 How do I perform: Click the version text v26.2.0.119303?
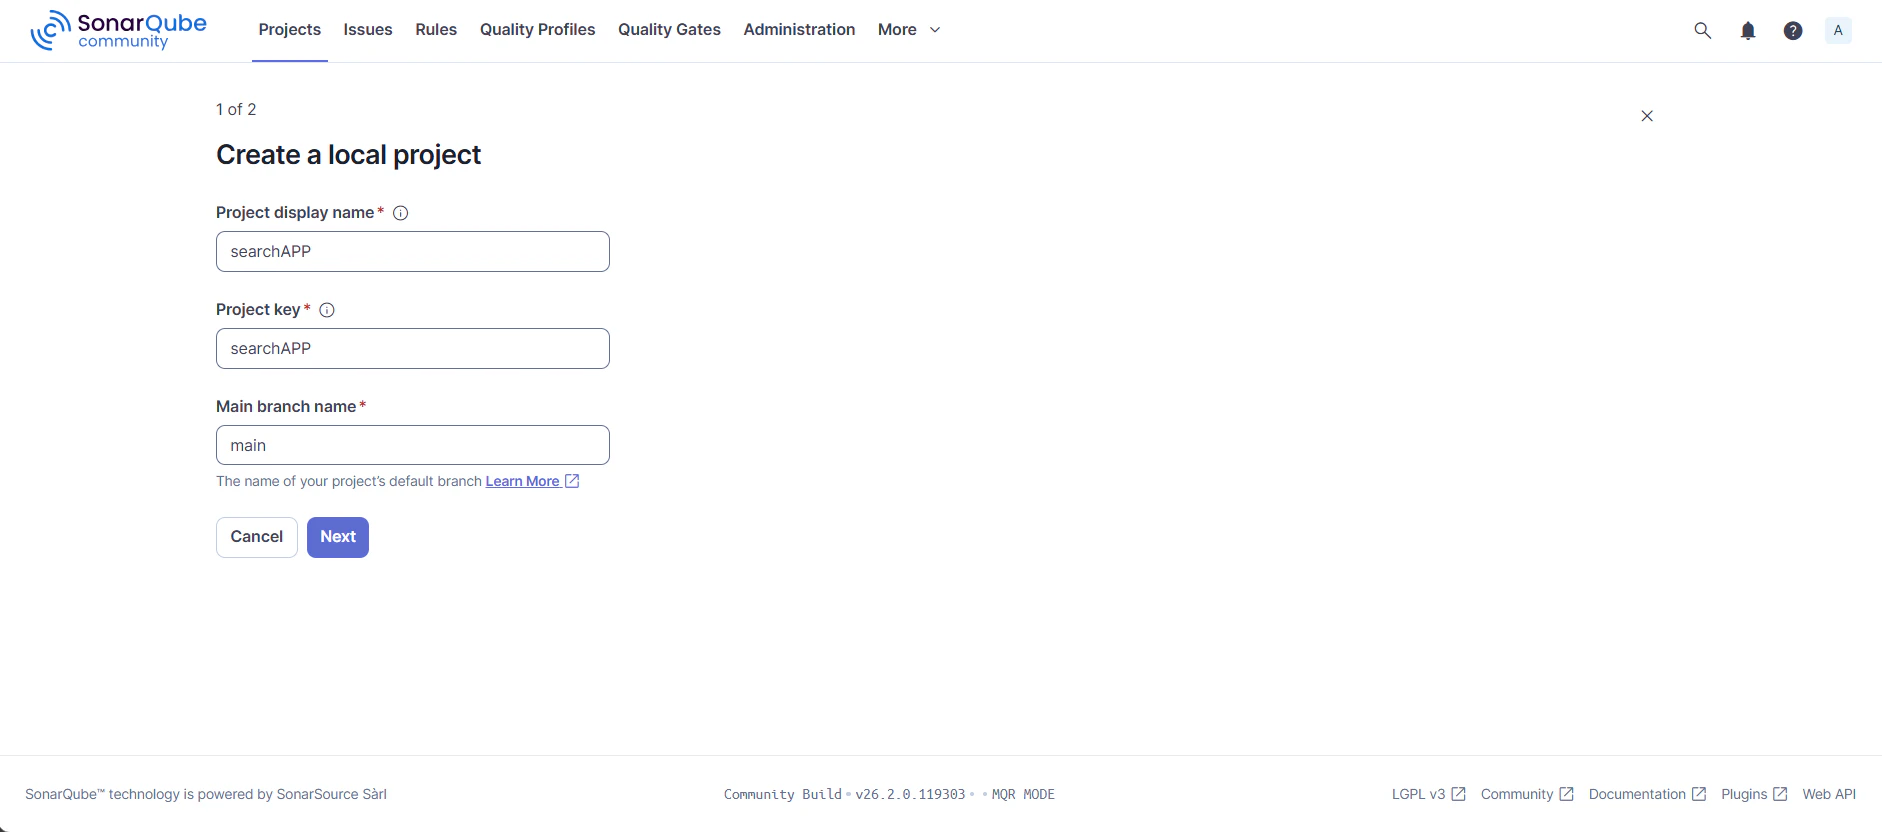(910, 795)
